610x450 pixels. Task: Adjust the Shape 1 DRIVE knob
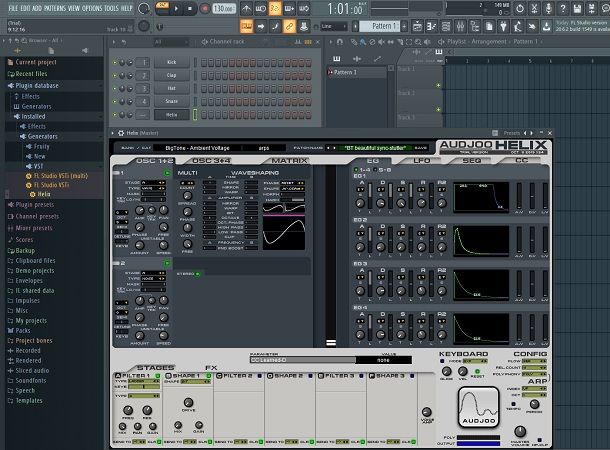pyautogui.click(x=188, y=402)
